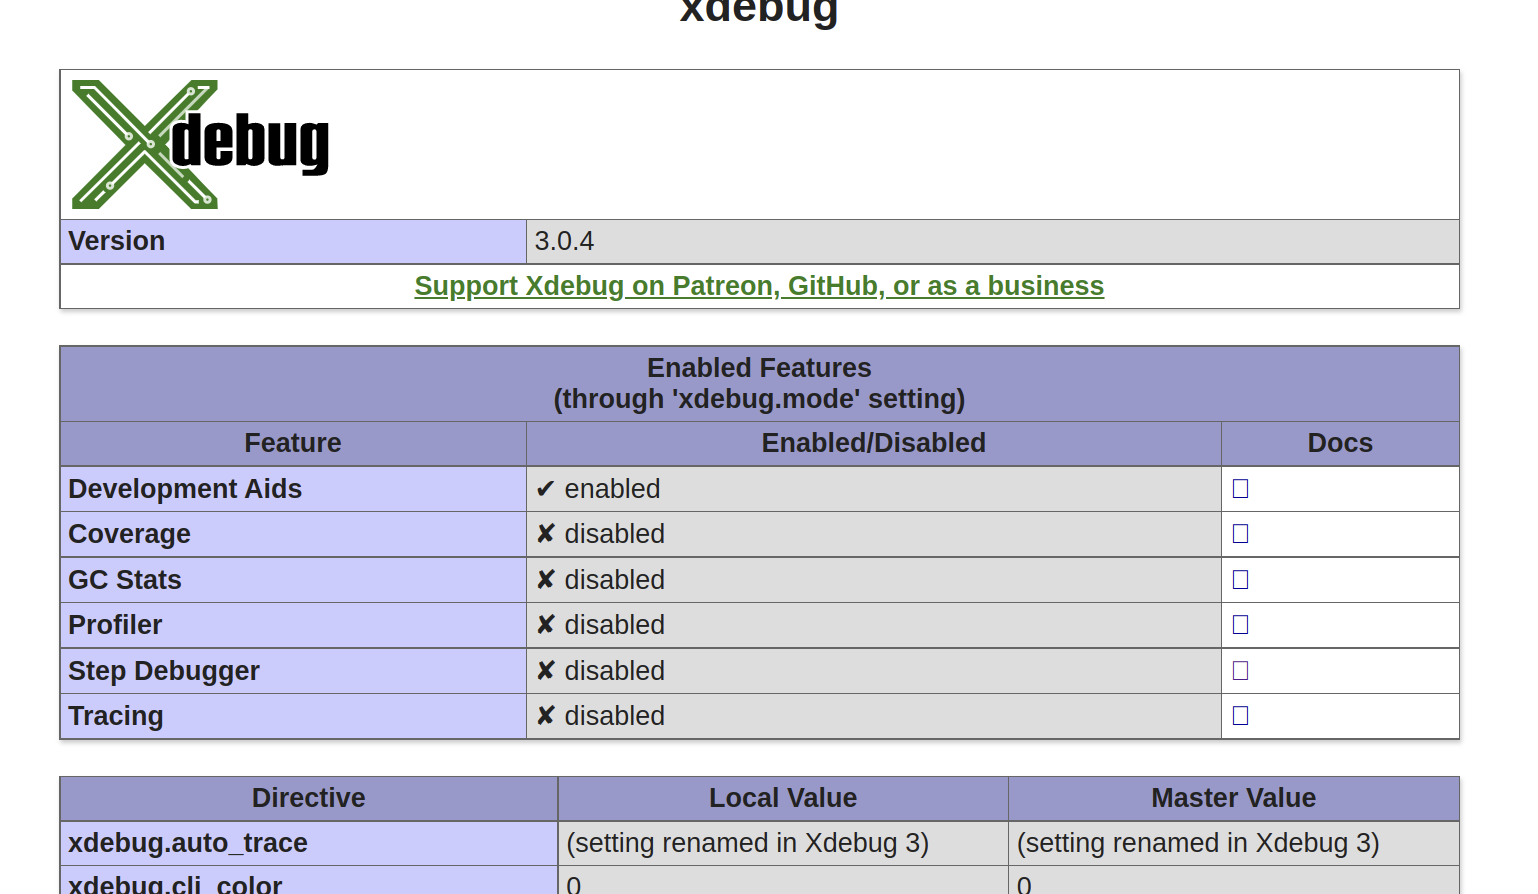1538x894 pixels.
Task: Select the disabled status for Tracing
Action: (x=600, y=716)
